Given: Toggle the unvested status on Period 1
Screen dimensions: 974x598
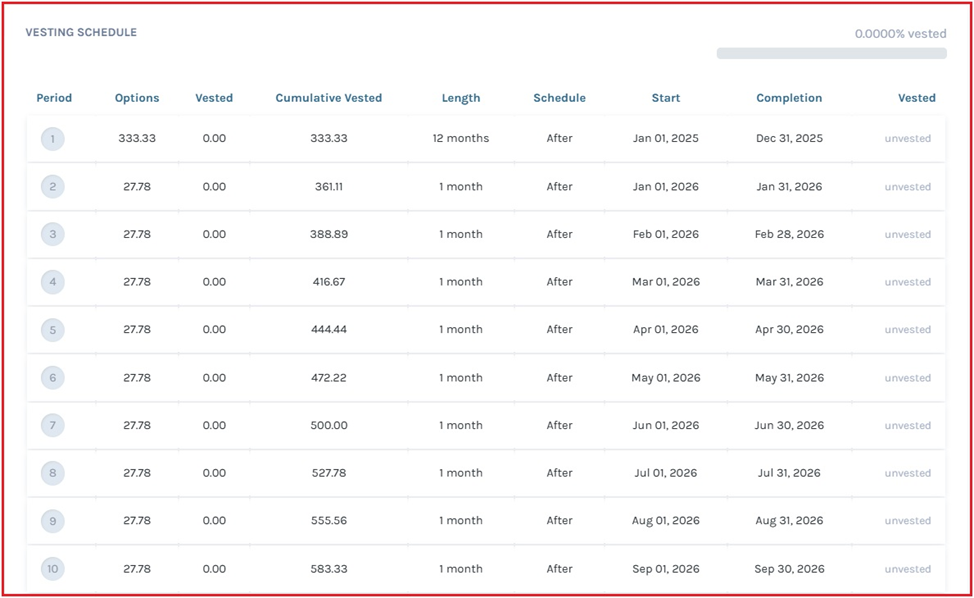Looking at the screenshot, I should pos(907,138).
